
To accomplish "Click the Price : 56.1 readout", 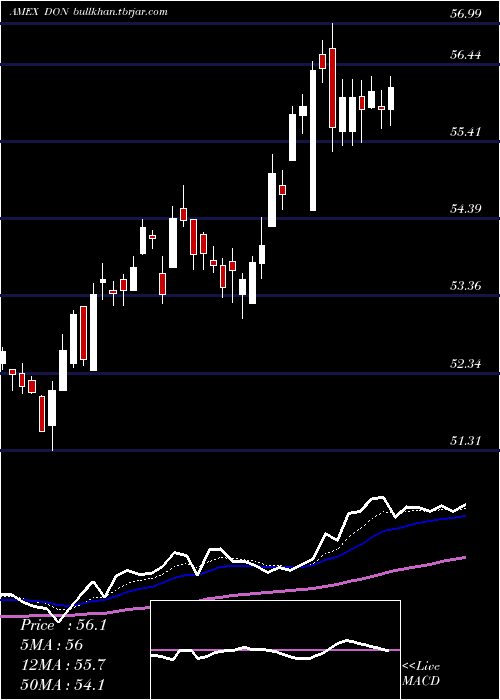I will pyautogui.click(x=63, y=625).
